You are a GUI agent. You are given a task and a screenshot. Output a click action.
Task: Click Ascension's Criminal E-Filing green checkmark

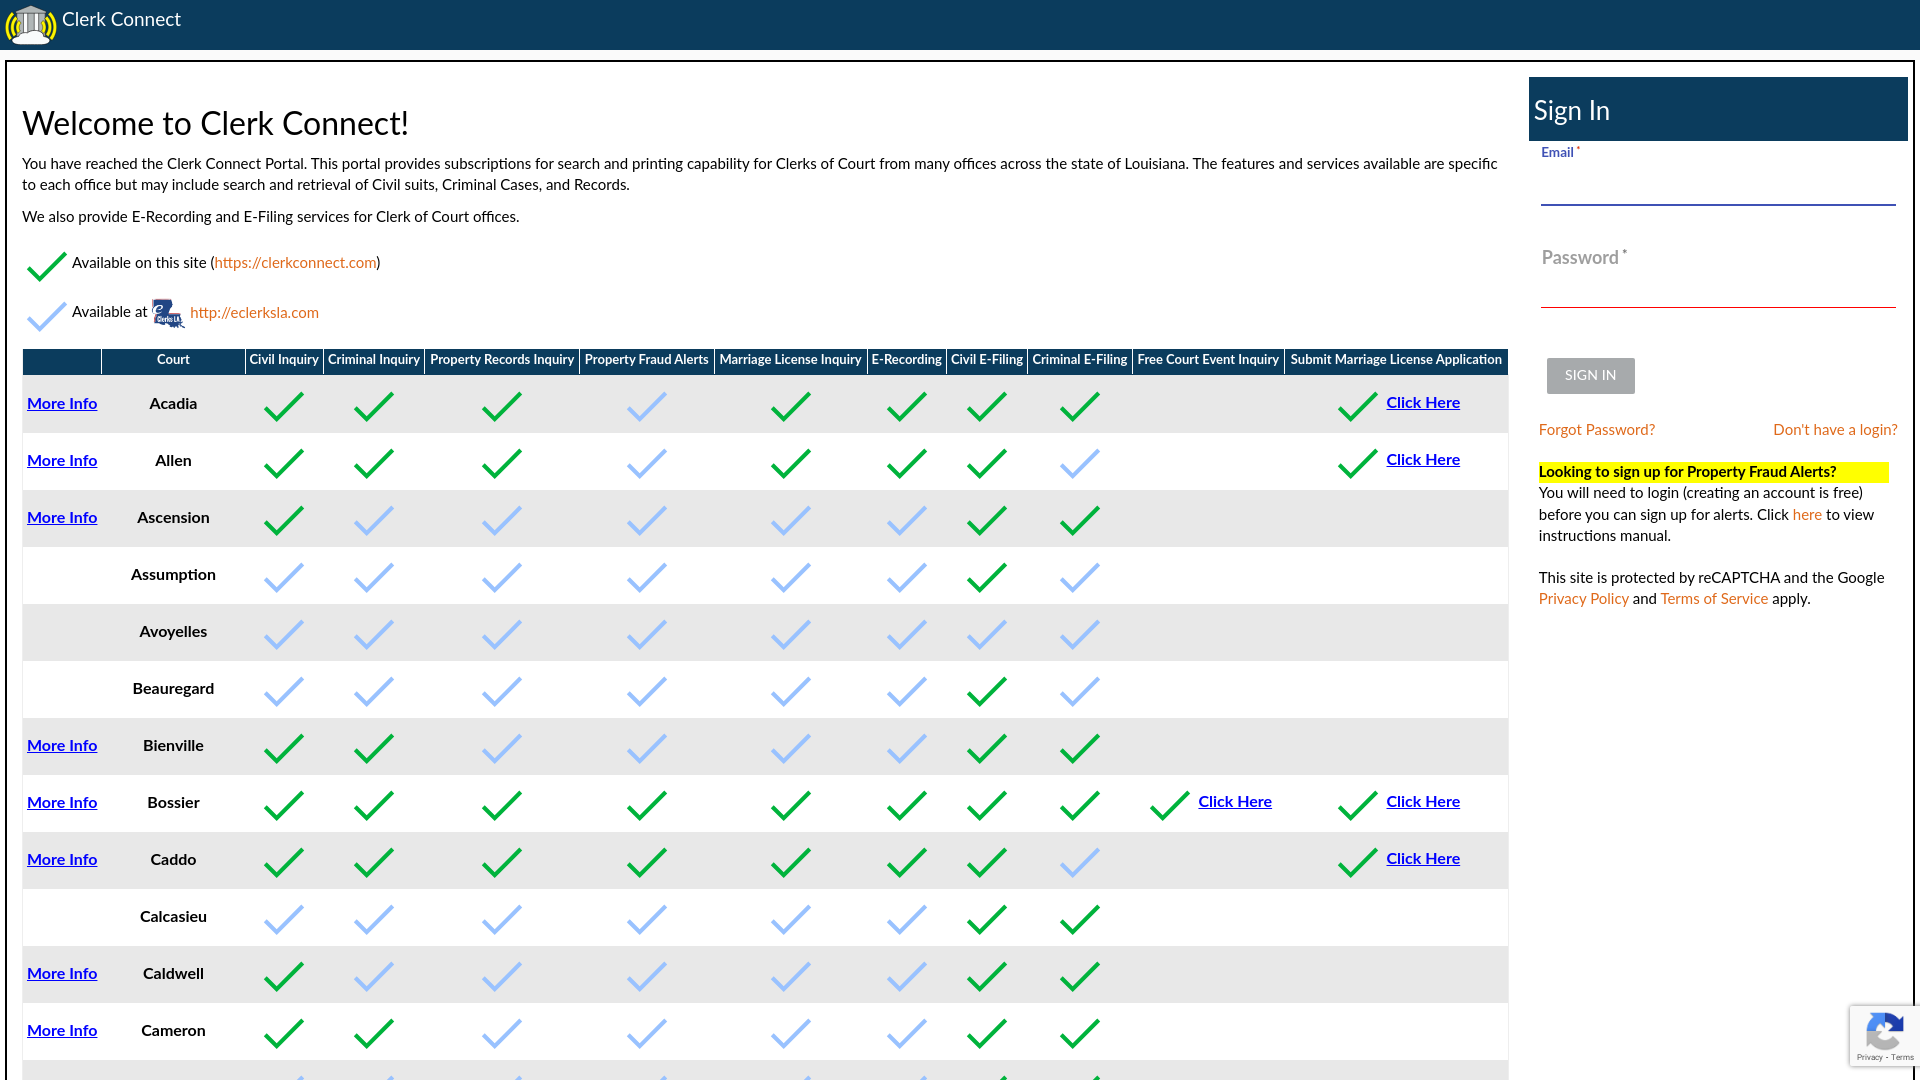(1080, 520)
